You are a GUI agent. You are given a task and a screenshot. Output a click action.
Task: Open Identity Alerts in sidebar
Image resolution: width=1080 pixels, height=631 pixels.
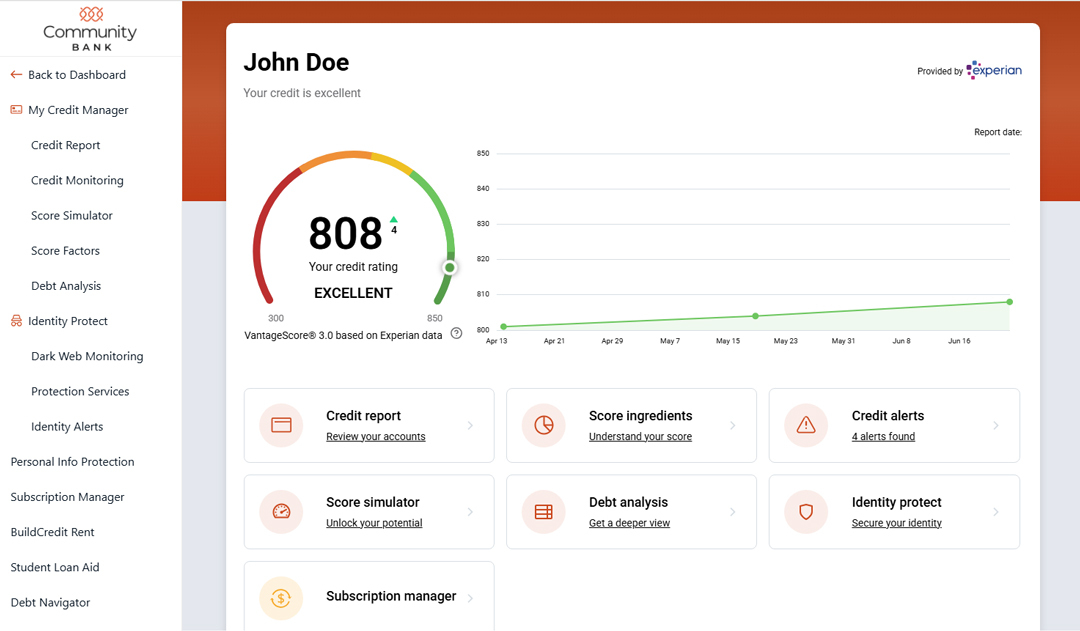[67, 426]
